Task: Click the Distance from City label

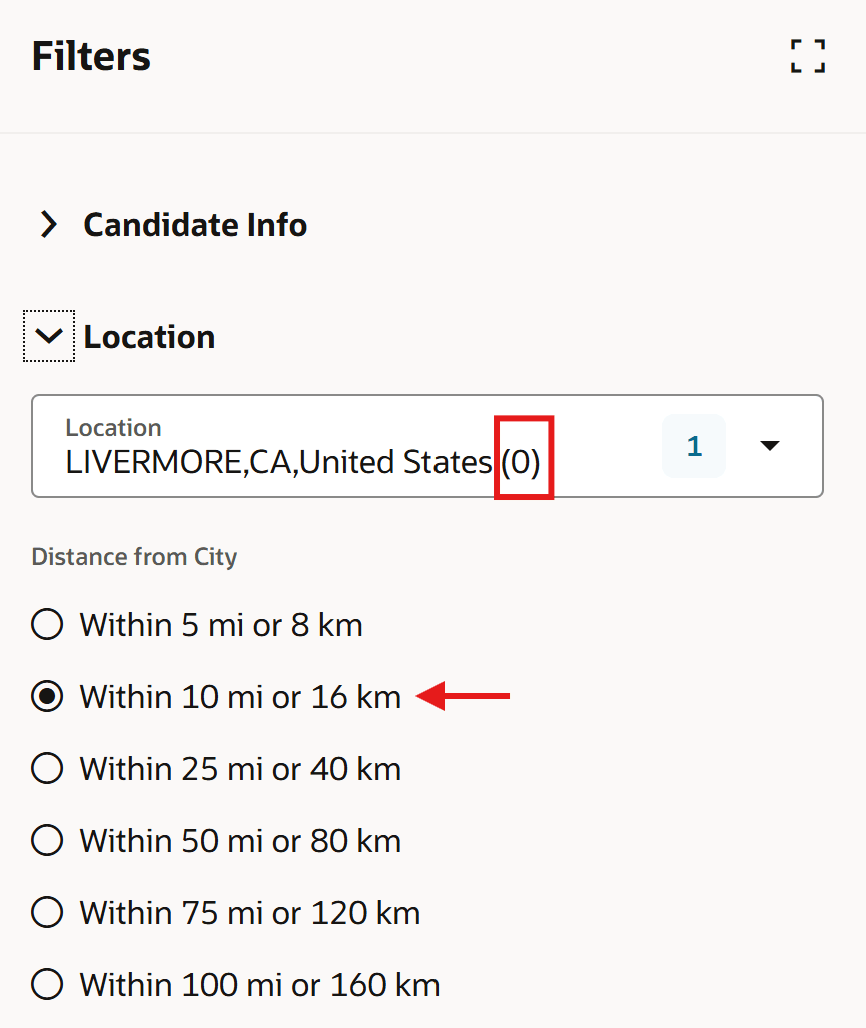Action: coord(133,556)
